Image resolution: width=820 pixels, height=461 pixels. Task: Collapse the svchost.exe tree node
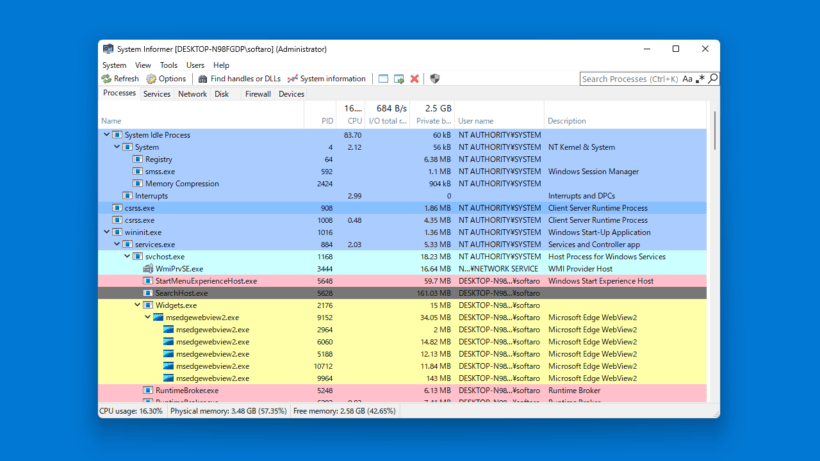pos(127,256)
